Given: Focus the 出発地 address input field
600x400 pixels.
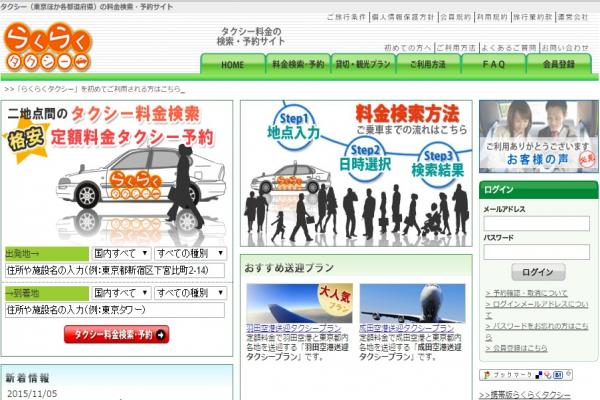Looking at the screenshot, I should click(115, 270).
